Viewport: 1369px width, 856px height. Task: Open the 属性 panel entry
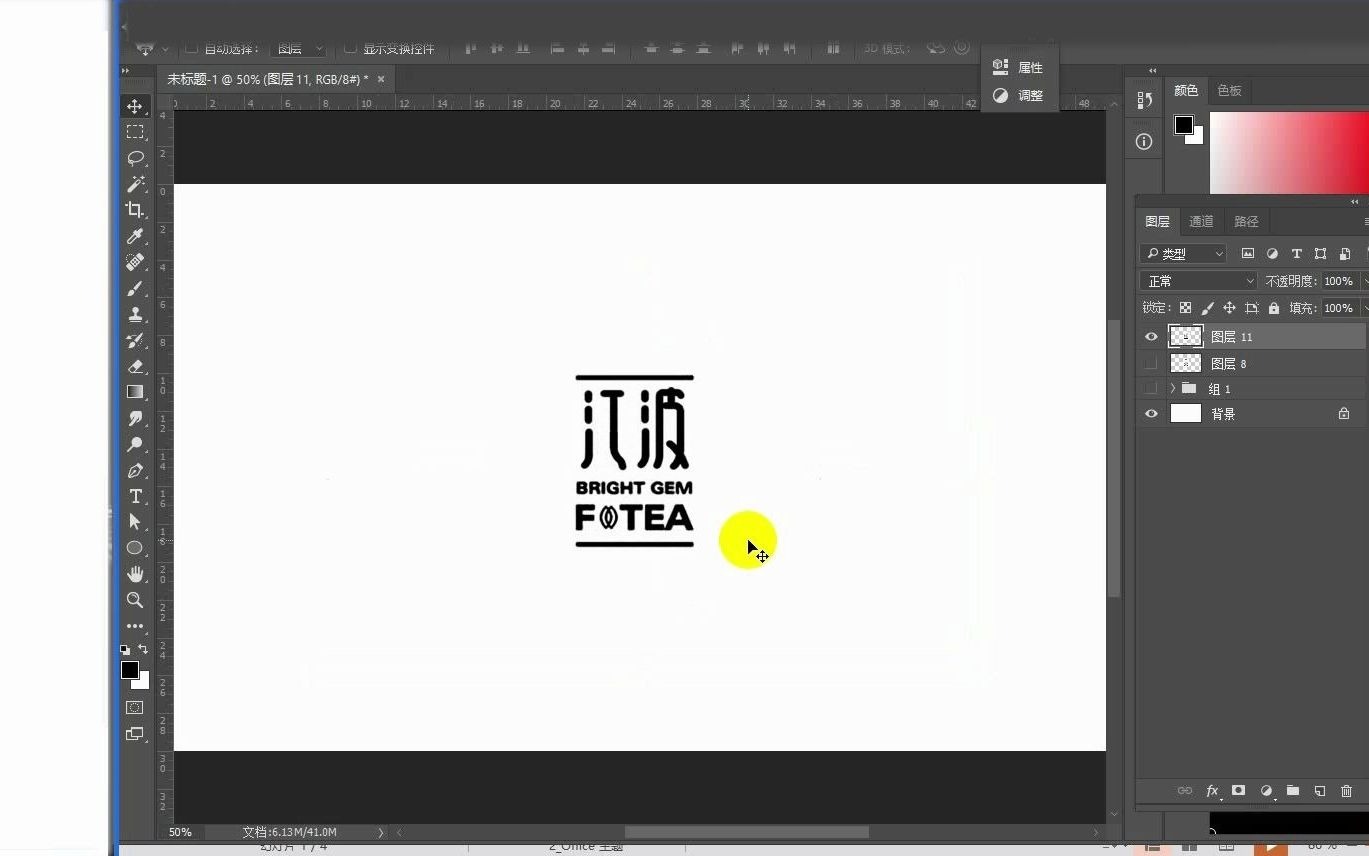point(1018,67)
